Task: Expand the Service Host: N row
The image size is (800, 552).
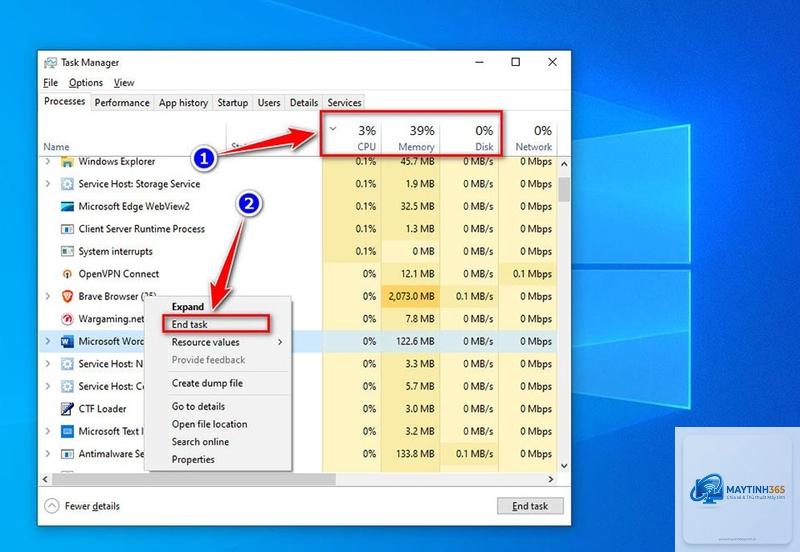Action: pos(48,364)
